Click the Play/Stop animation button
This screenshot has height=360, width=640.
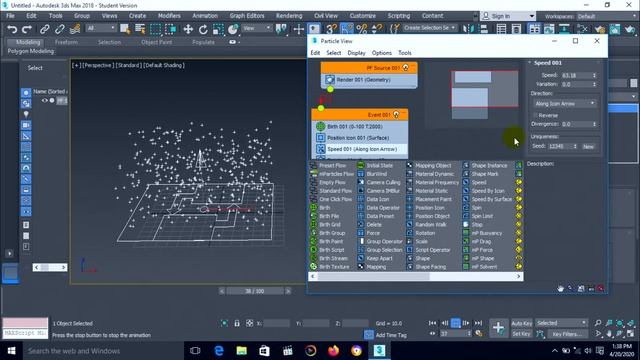pyautogui.click(x=456, y=323)
